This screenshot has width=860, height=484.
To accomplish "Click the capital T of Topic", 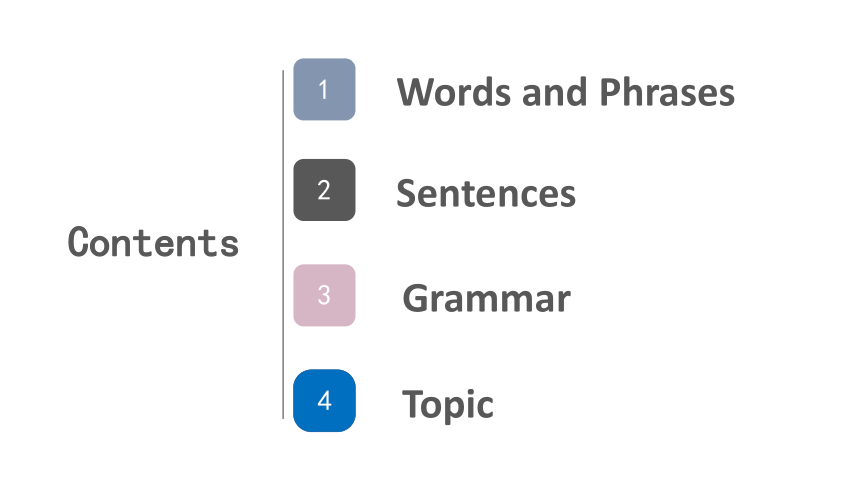I will pos(413,403).
